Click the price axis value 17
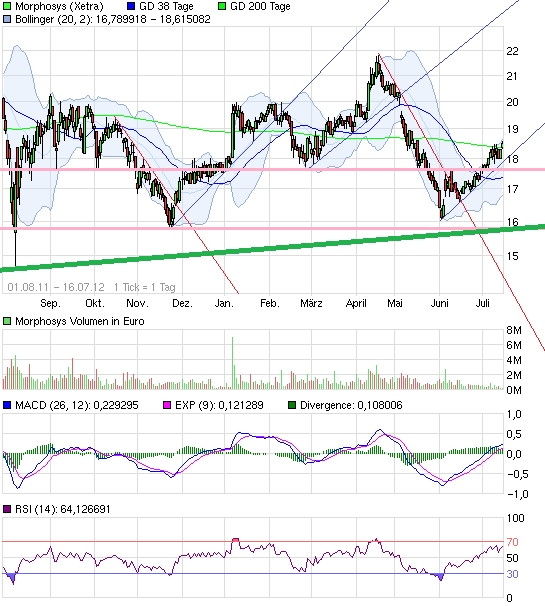The height and width of the screenshot is (606, 545). (512, 189)
